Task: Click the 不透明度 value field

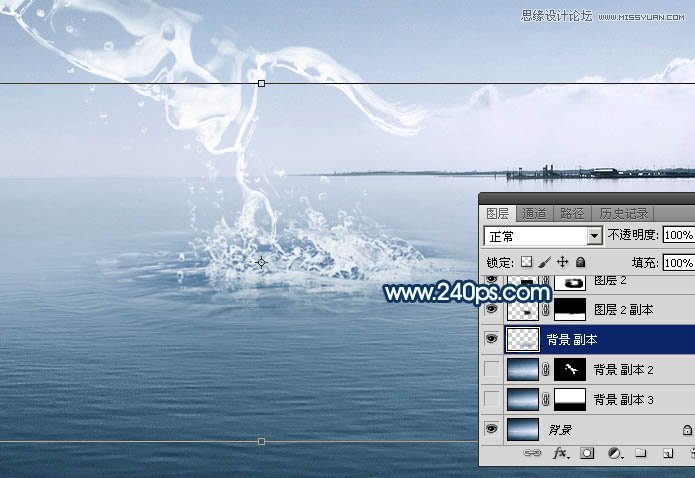Action: coord(677,236)
